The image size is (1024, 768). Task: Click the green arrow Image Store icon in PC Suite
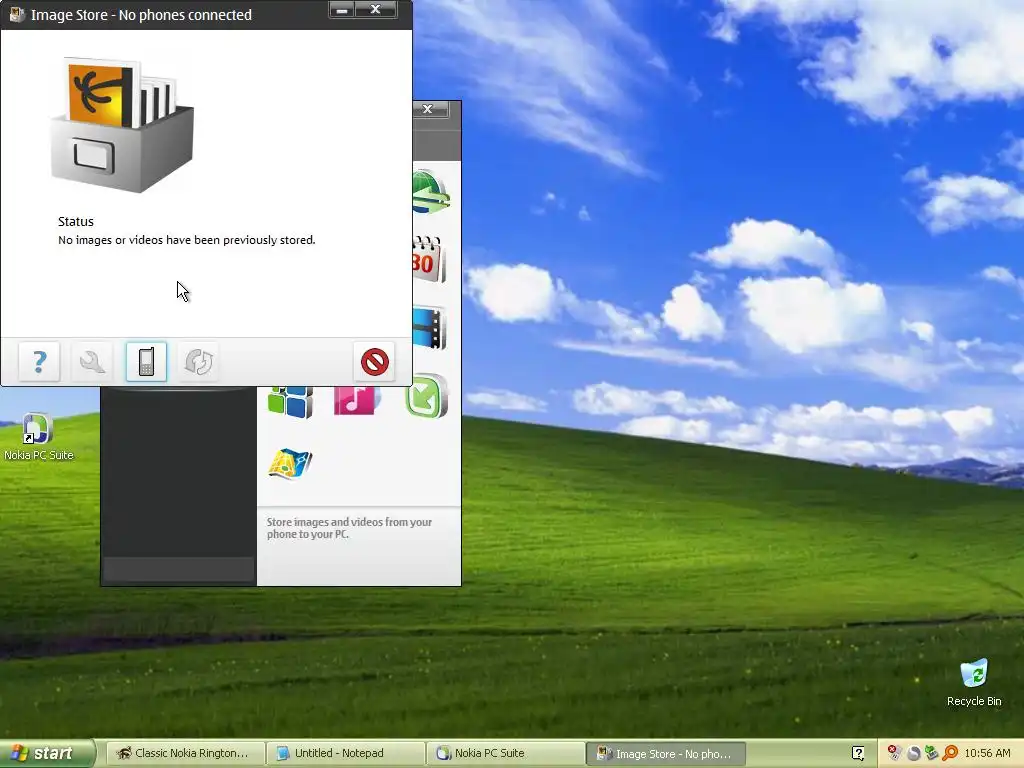(x=426, y=396)
